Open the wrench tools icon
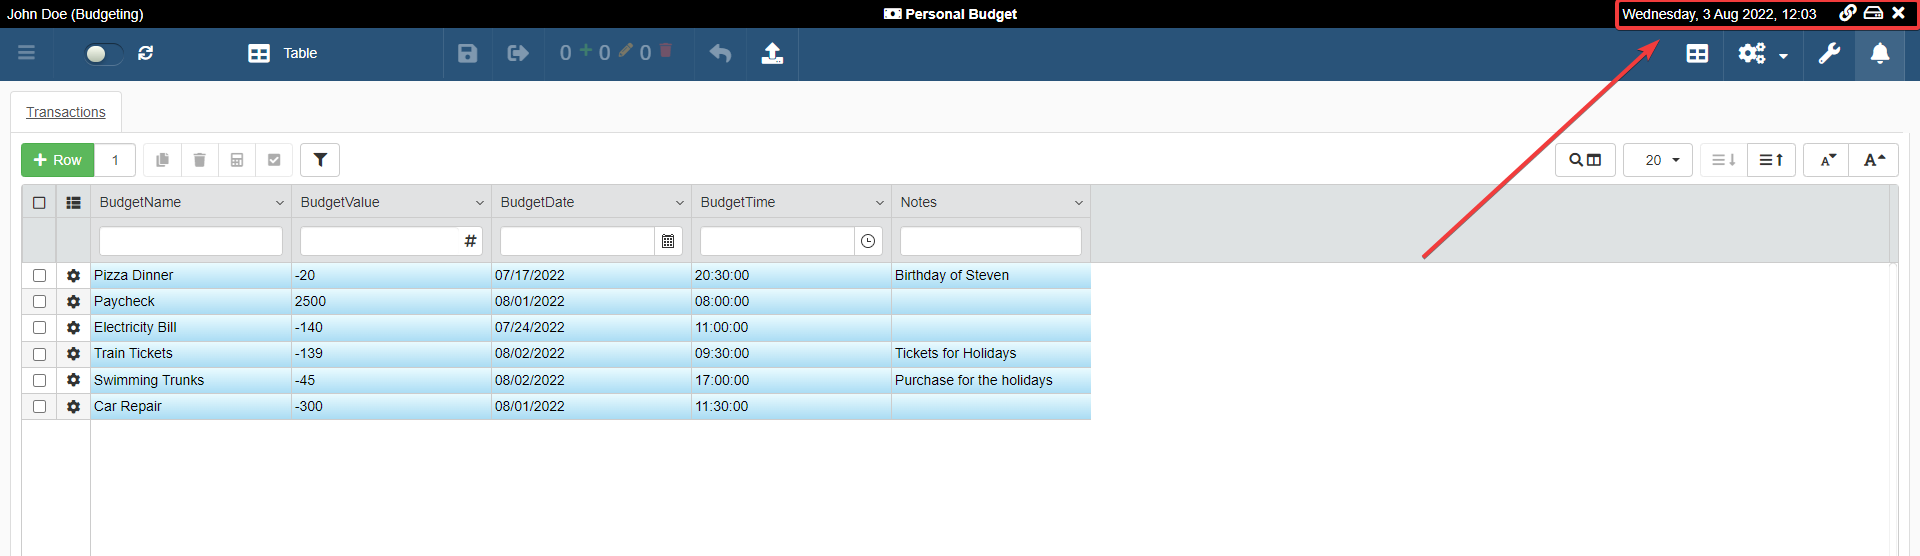 click(1829, 53)
